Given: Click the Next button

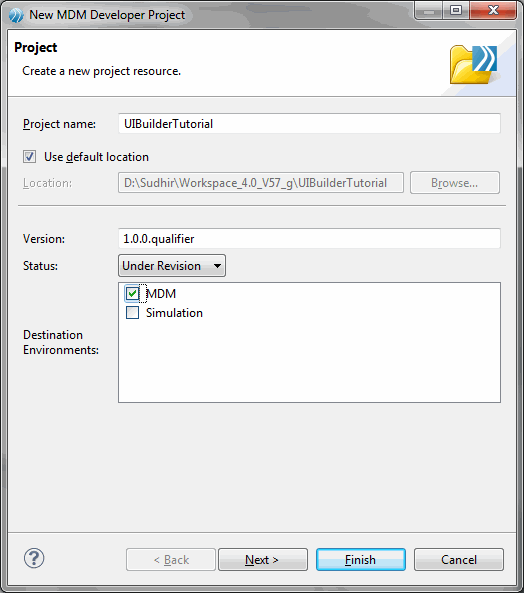Looking at the screenshot, I should (x=263, y=559).
